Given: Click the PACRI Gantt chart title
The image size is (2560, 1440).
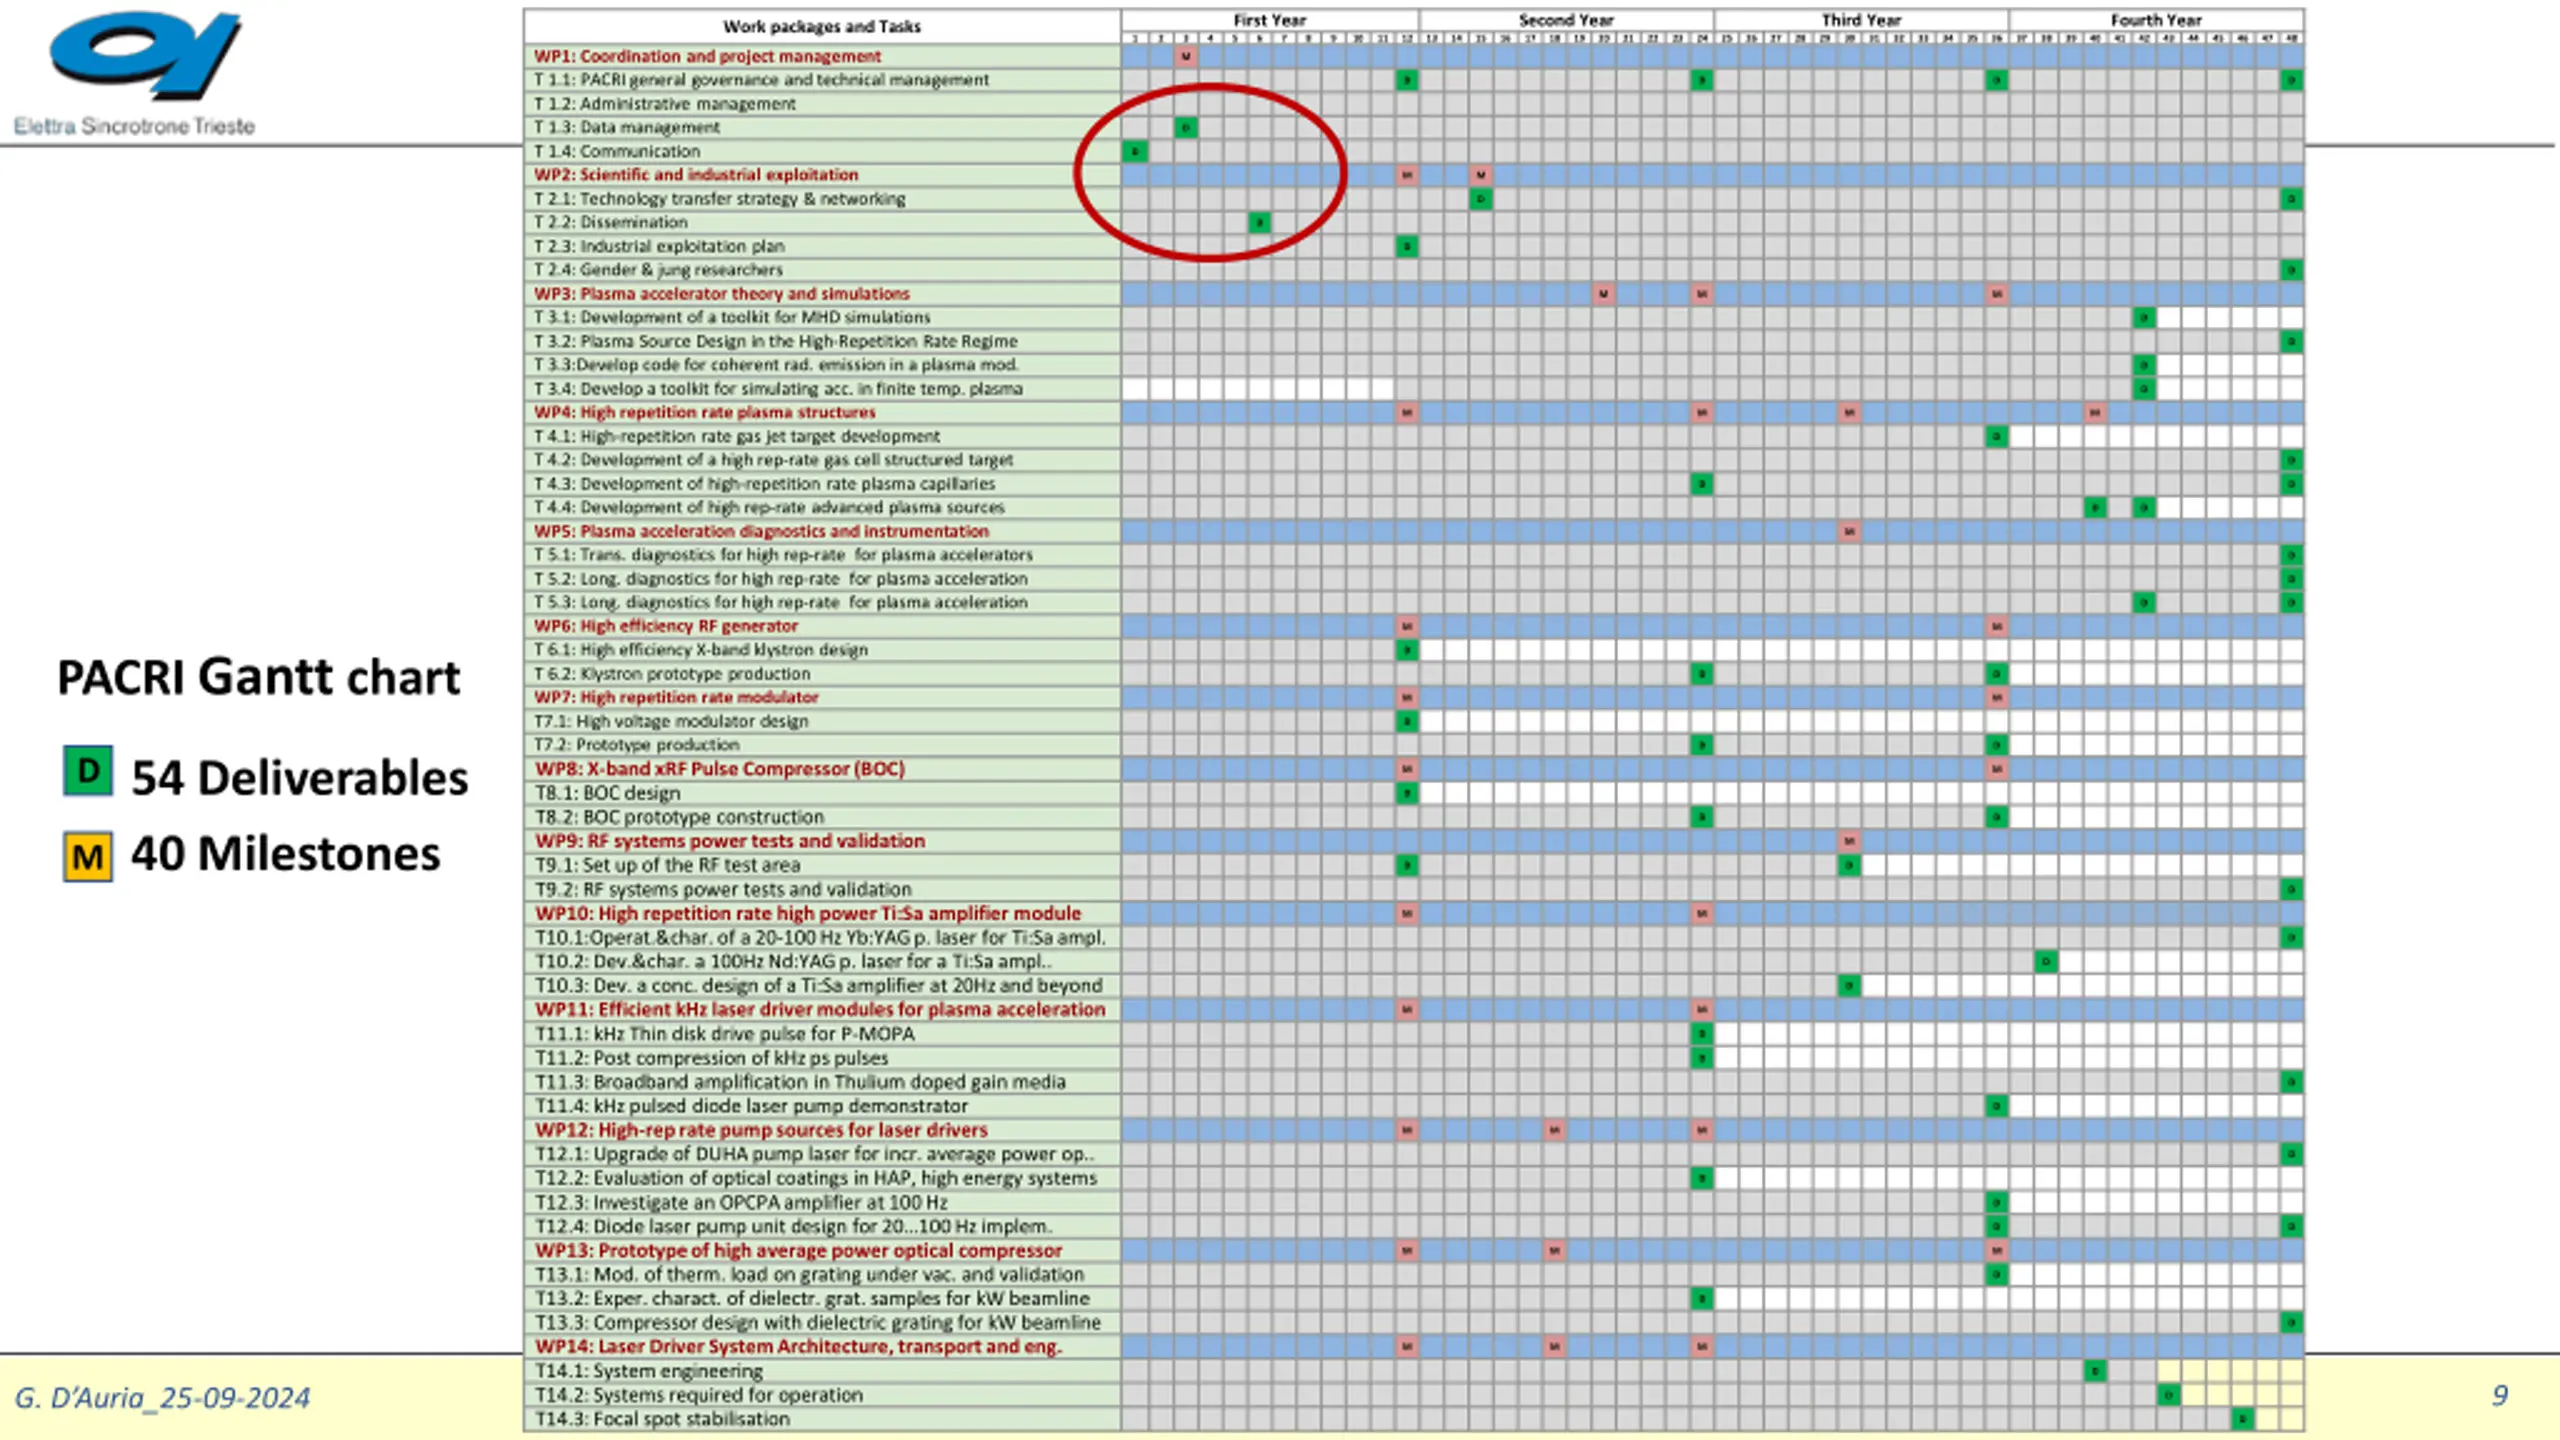Looking at the screenshot, I should tap(258, 677).
